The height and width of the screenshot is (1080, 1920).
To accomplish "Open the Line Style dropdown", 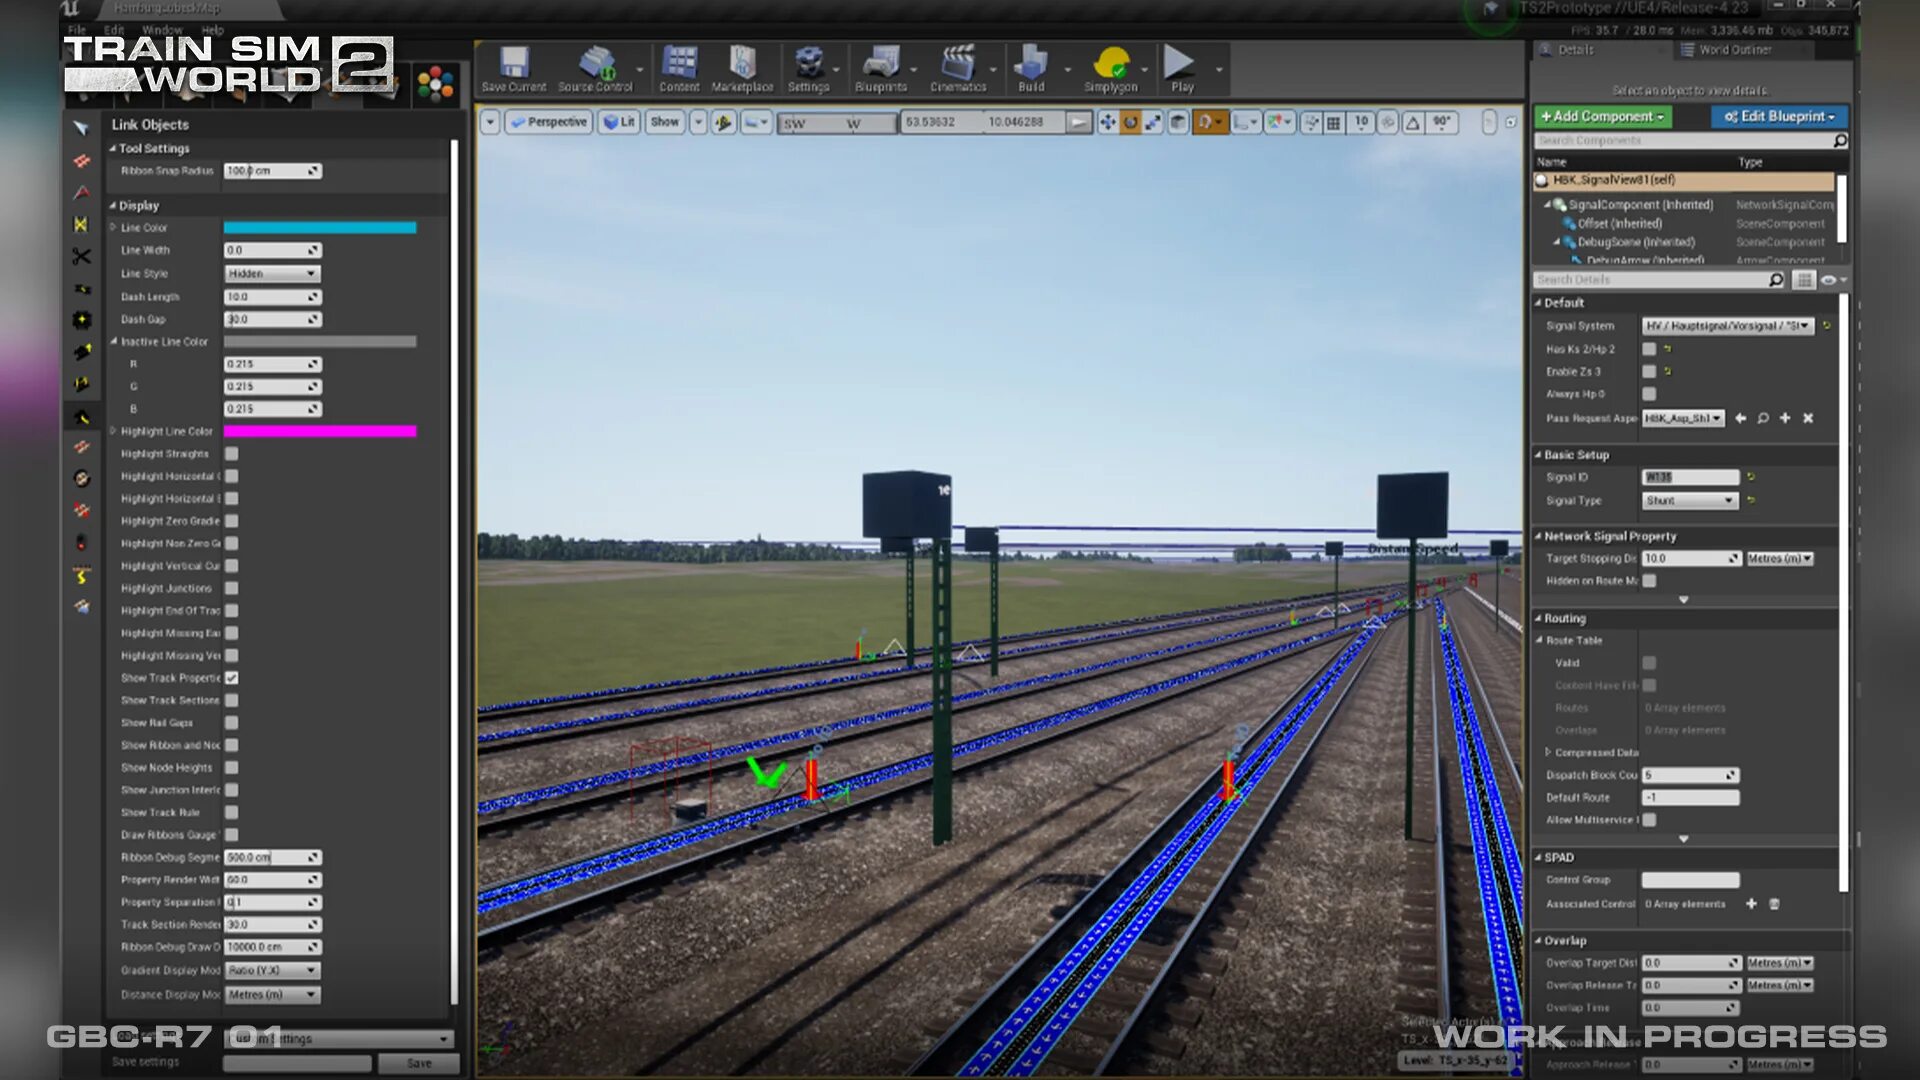I will click(x=271, y=273).
